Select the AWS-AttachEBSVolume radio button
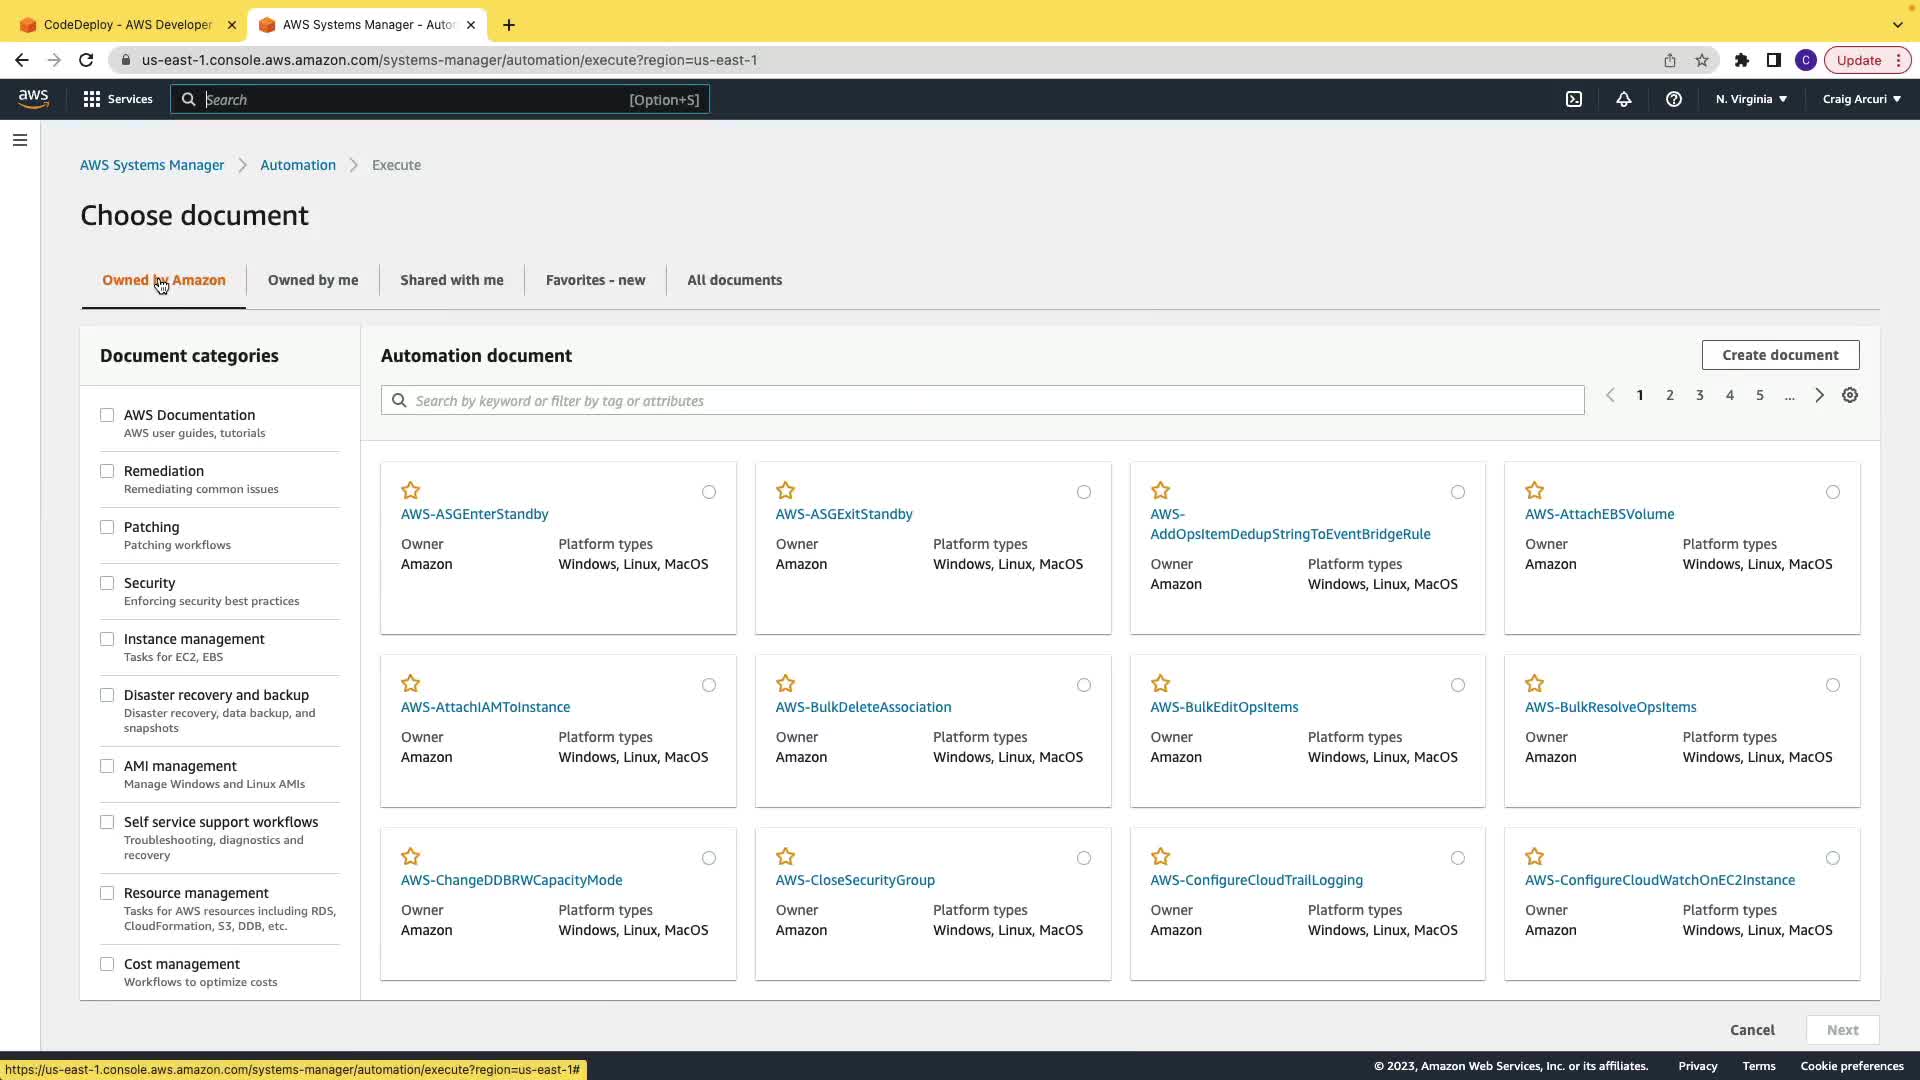The width and height of the screenshot is (1920, 1080). [1832, 492]
